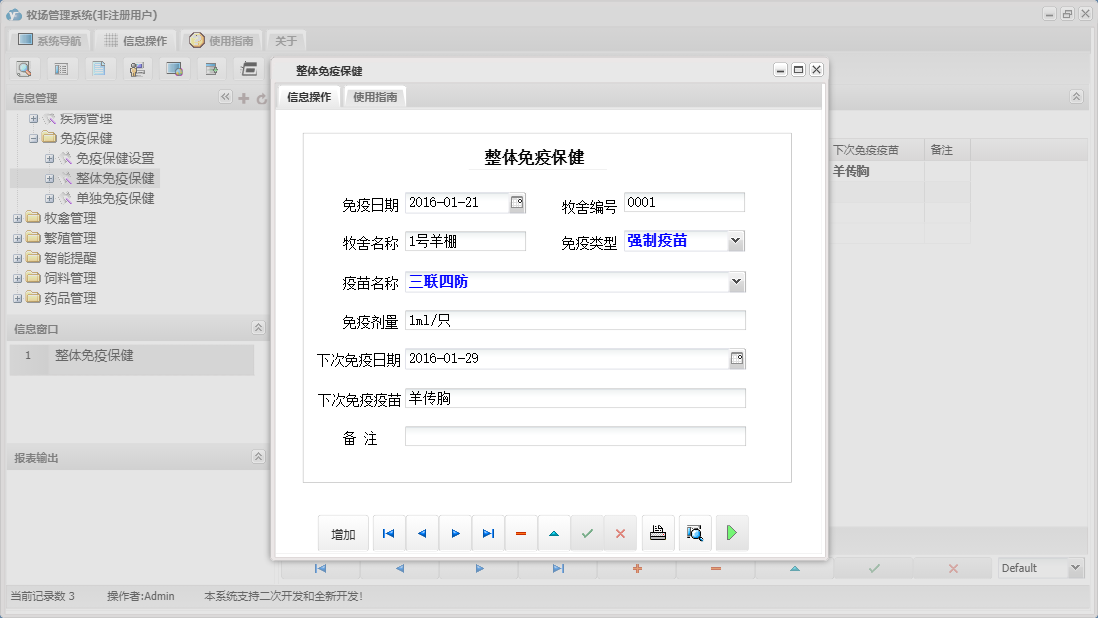The height and width of the screenshot is (618, 1098).
Task: Confirm changes with the green checkmark
Action: [x=588, y=532]
